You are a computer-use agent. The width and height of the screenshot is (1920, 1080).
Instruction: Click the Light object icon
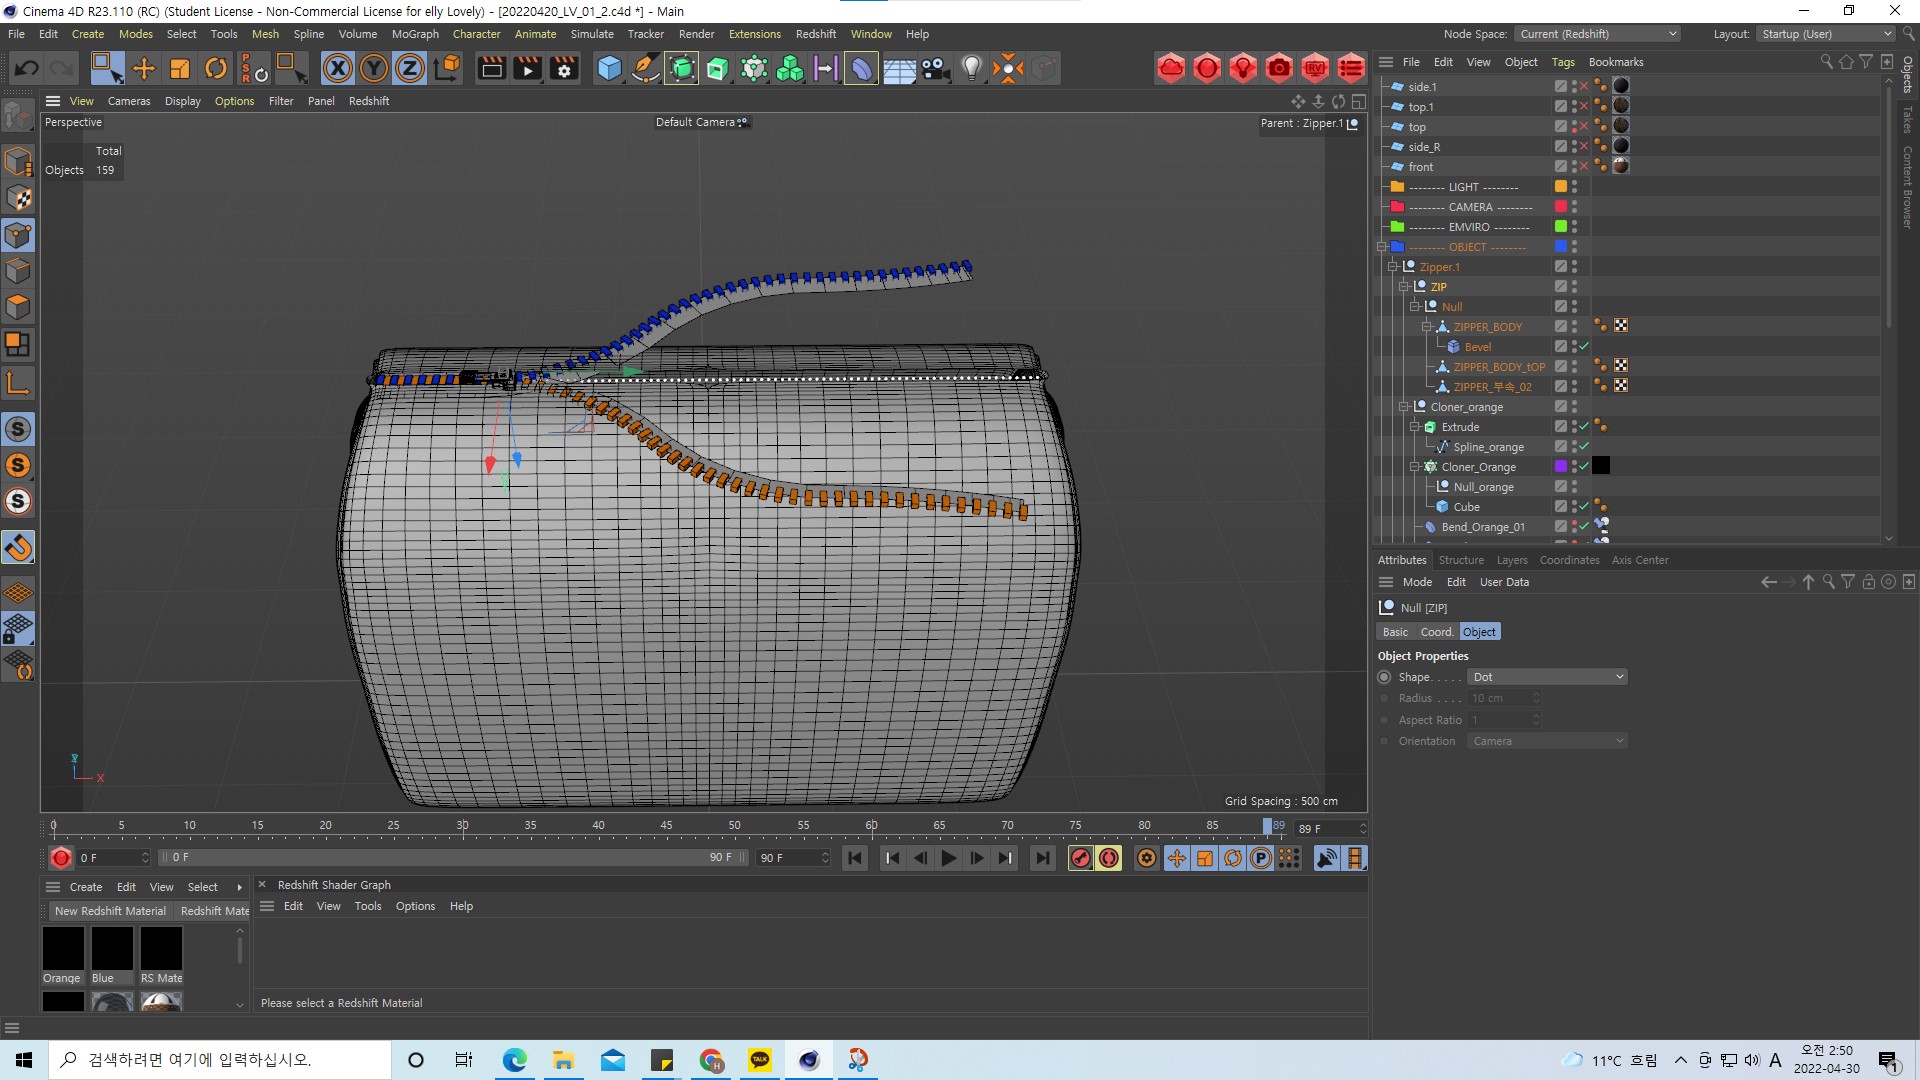click(971, 68)
